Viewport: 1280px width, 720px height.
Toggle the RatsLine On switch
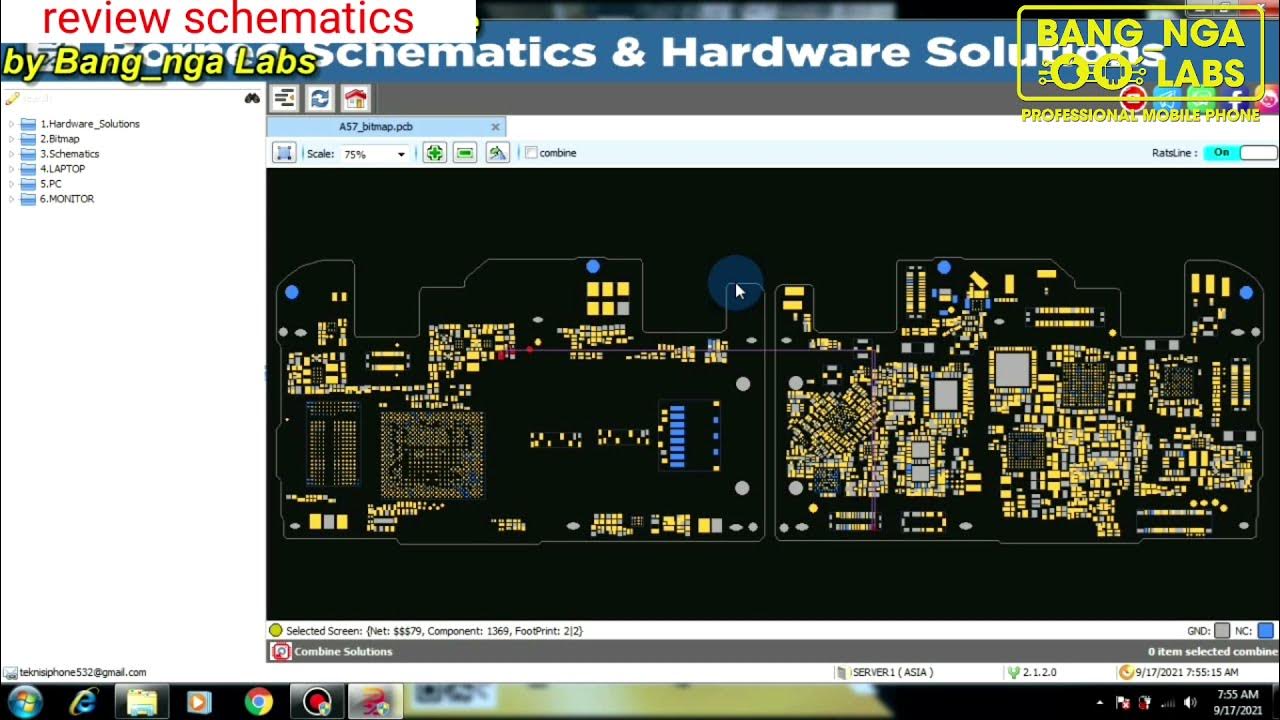1240,153
